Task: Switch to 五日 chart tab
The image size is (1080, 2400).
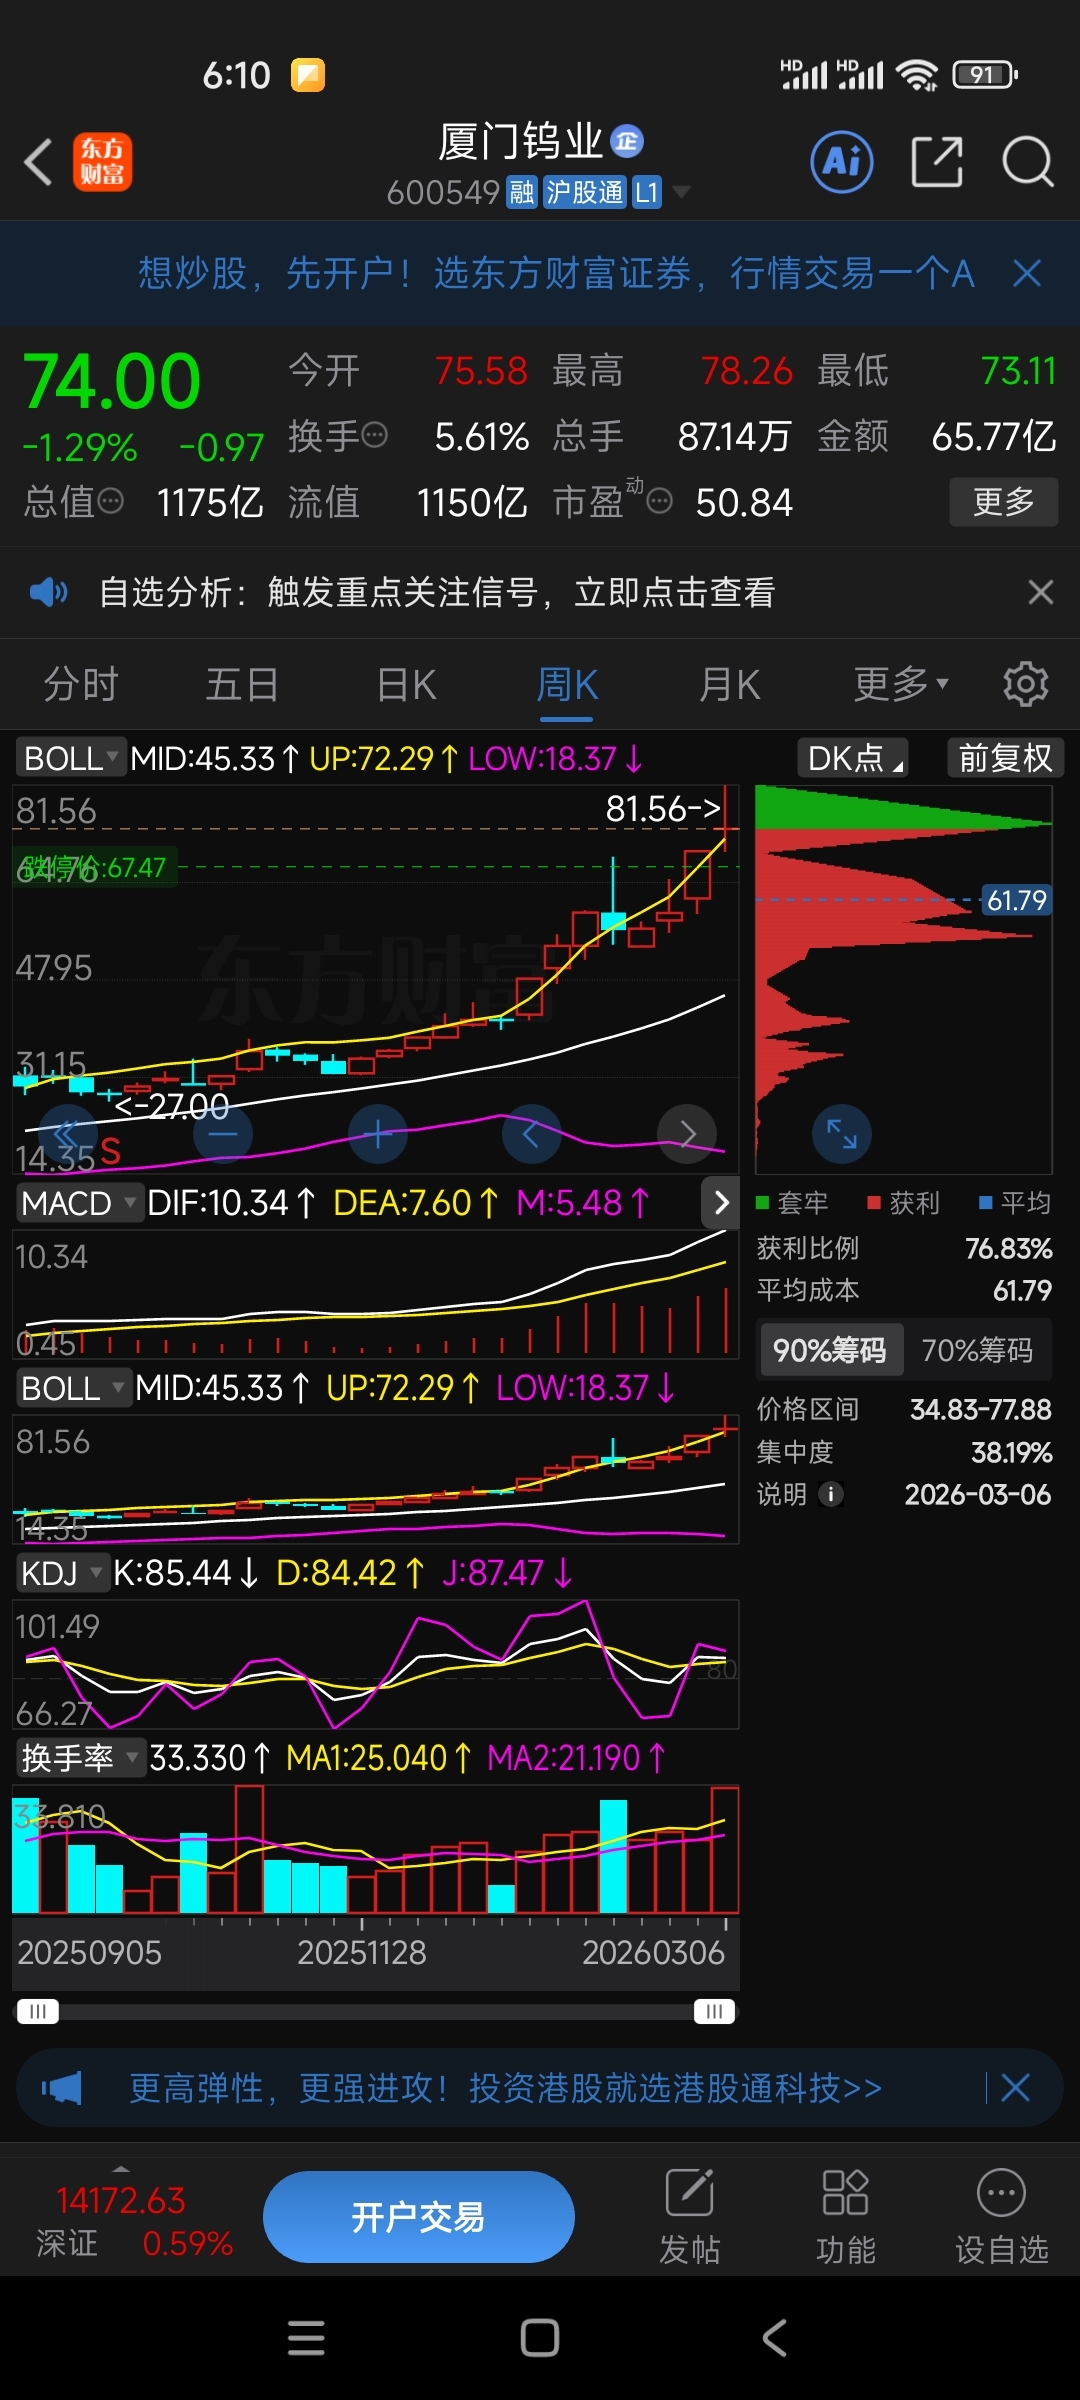Action: (x=242, y=685)
